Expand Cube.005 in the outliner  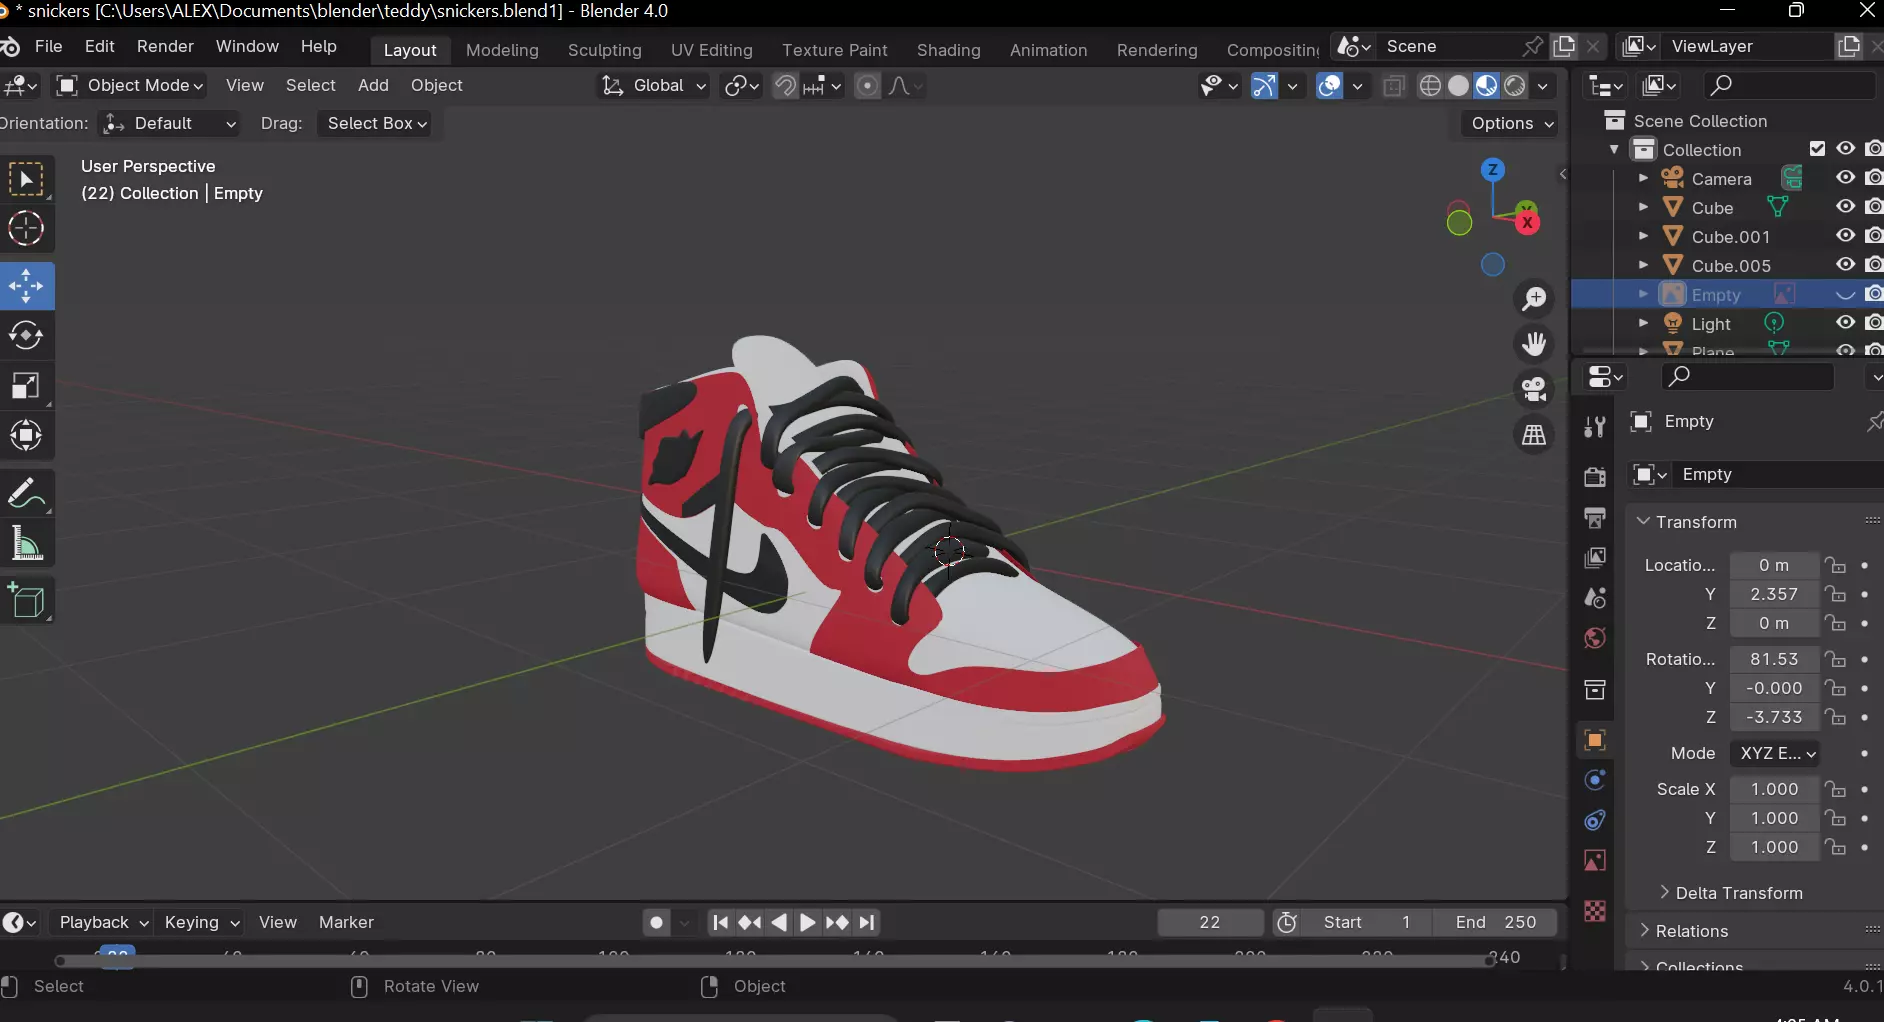[1643, 265]
